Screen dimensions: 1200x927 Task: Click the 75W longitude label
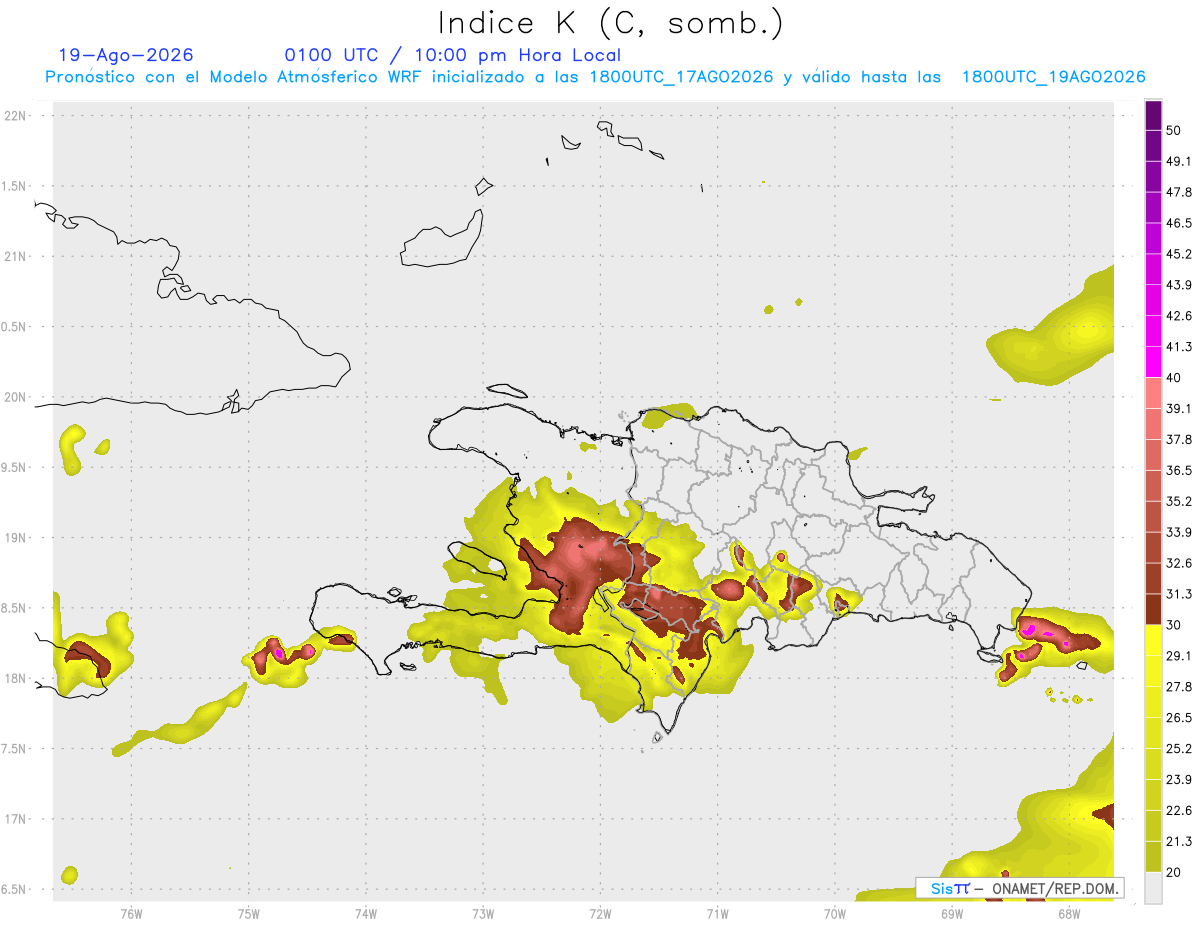pos(248,913)
